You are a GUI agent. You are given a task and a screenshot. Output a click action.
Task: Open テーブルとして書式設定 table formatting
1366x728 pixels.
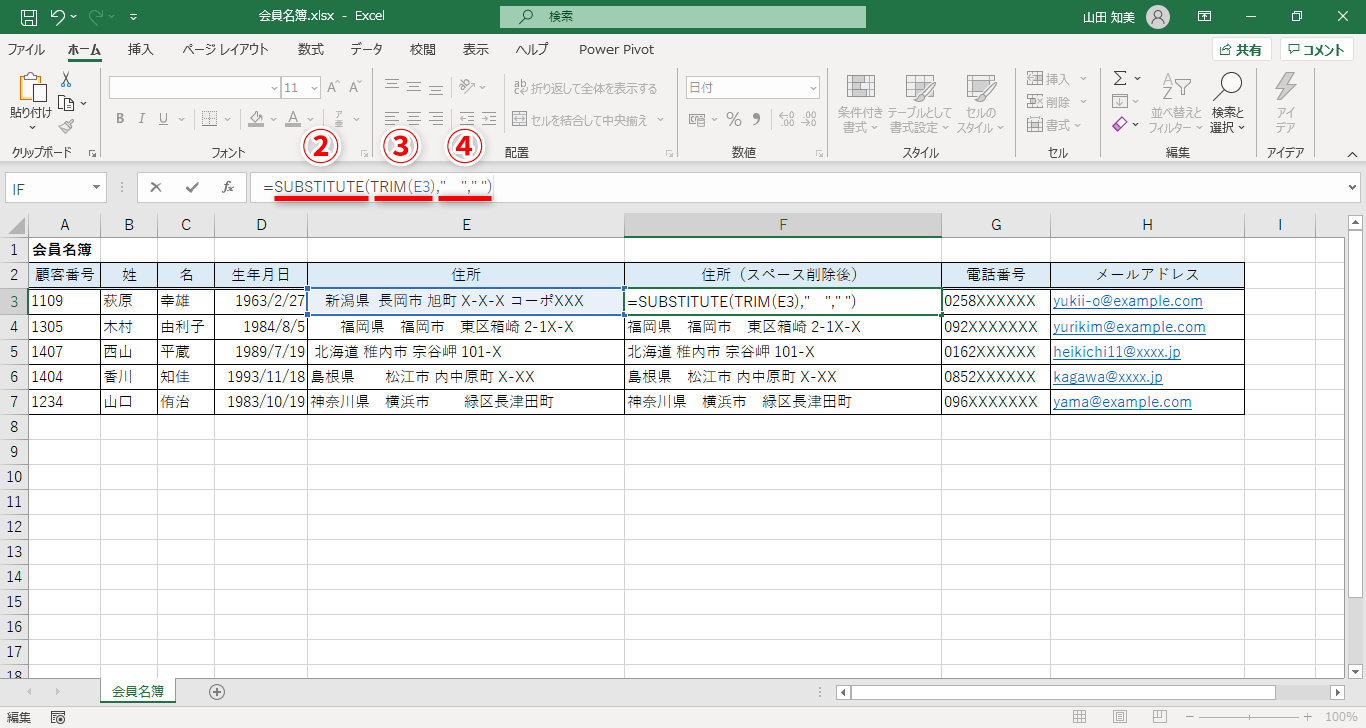coord(919,103)
